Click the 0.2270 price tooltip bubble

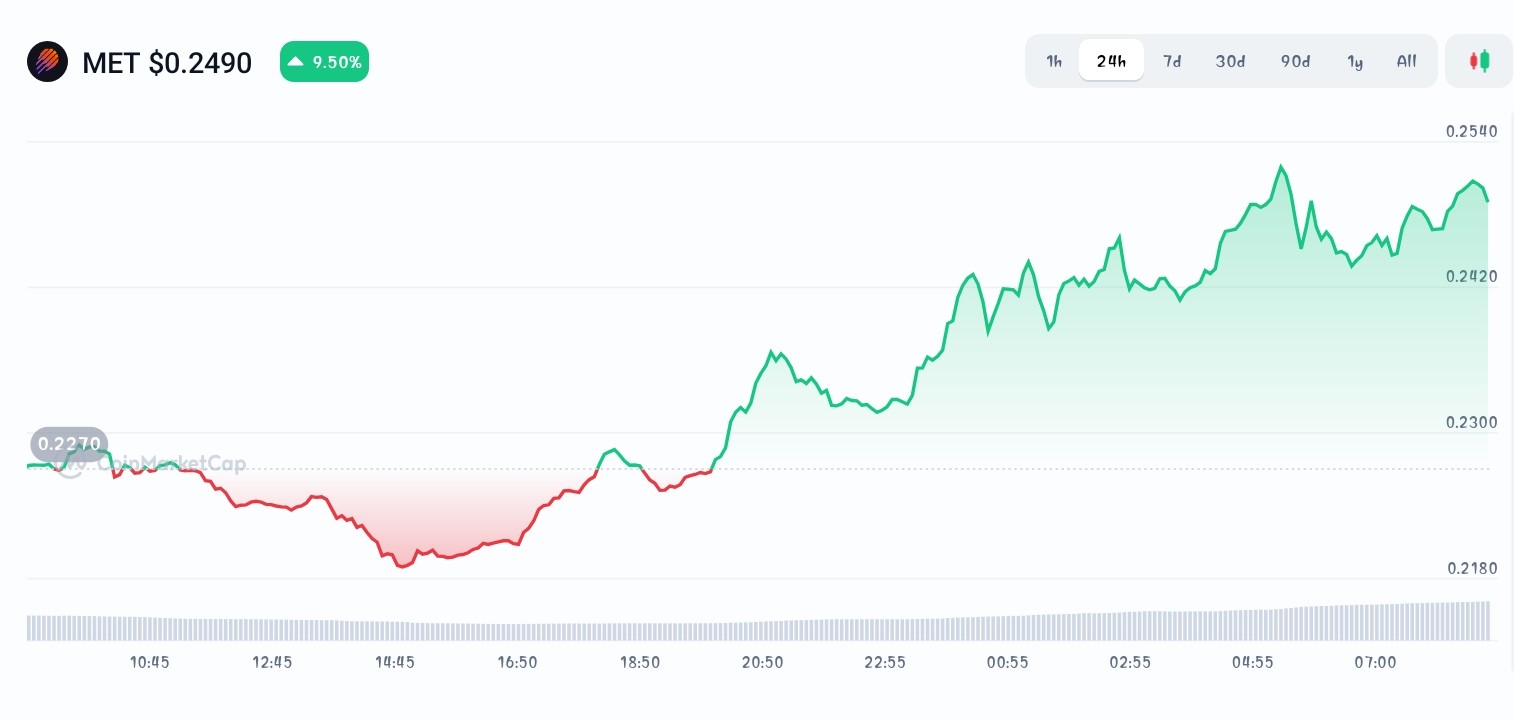[68, 444]
